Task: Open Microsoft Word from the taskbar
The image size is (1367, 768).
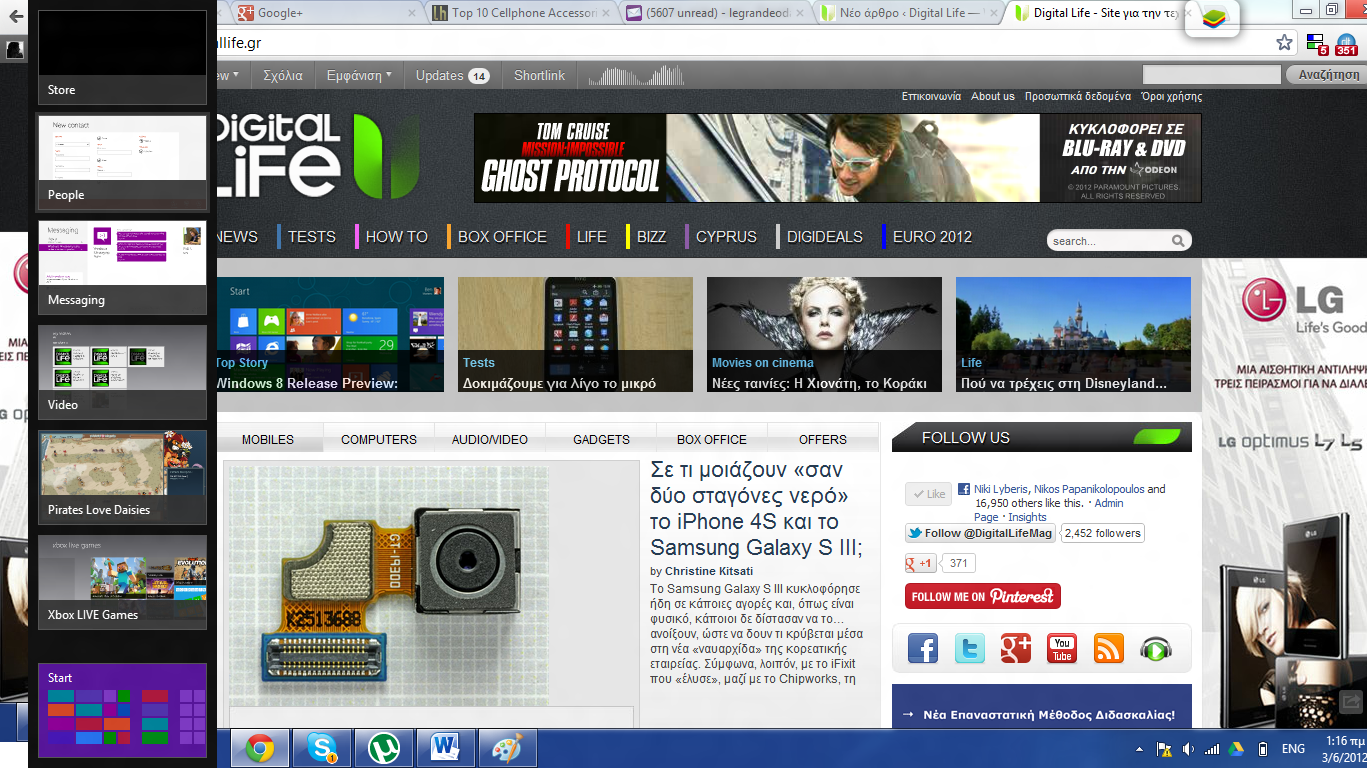Action: click(x=446, y=748)
